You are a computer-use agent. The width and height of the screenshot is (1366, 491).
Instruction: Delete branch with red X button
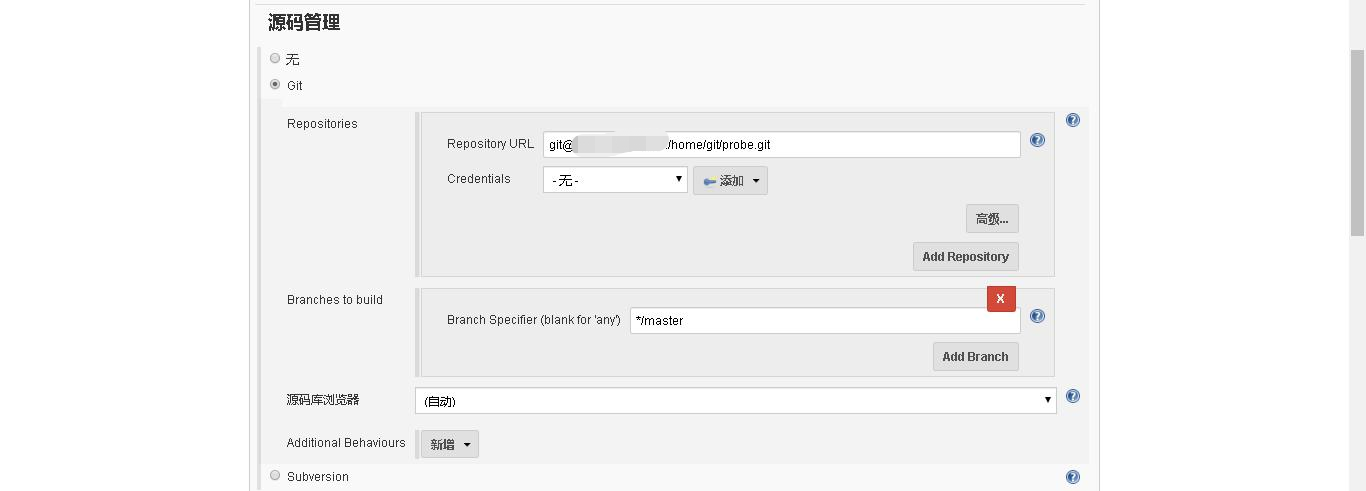pyautogui.click(x=1000, y=299)
